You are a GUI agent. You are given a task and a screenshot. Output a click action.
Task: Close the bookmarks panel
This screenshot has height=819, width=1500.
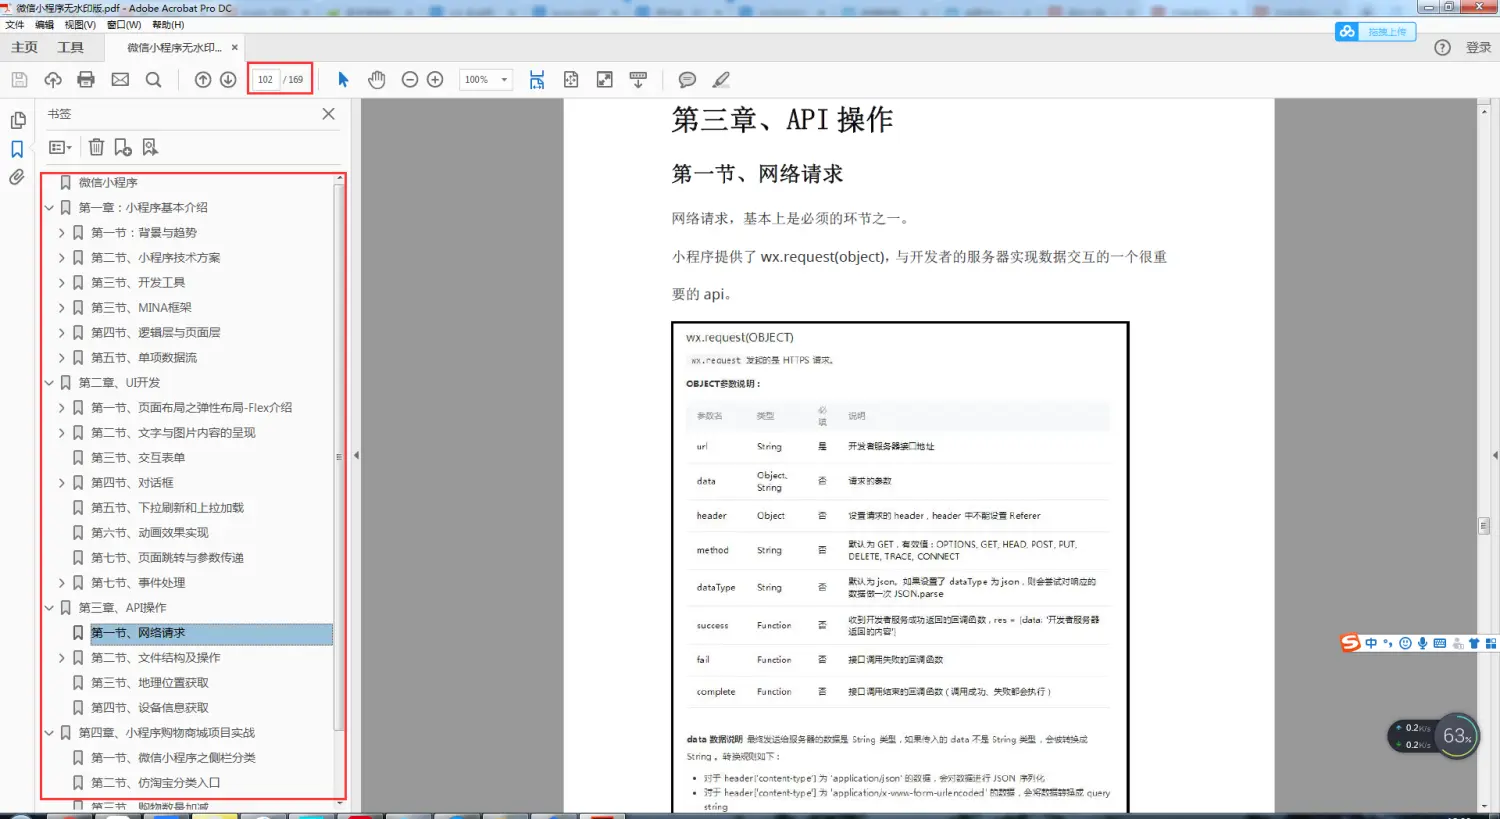click(328, 114)
